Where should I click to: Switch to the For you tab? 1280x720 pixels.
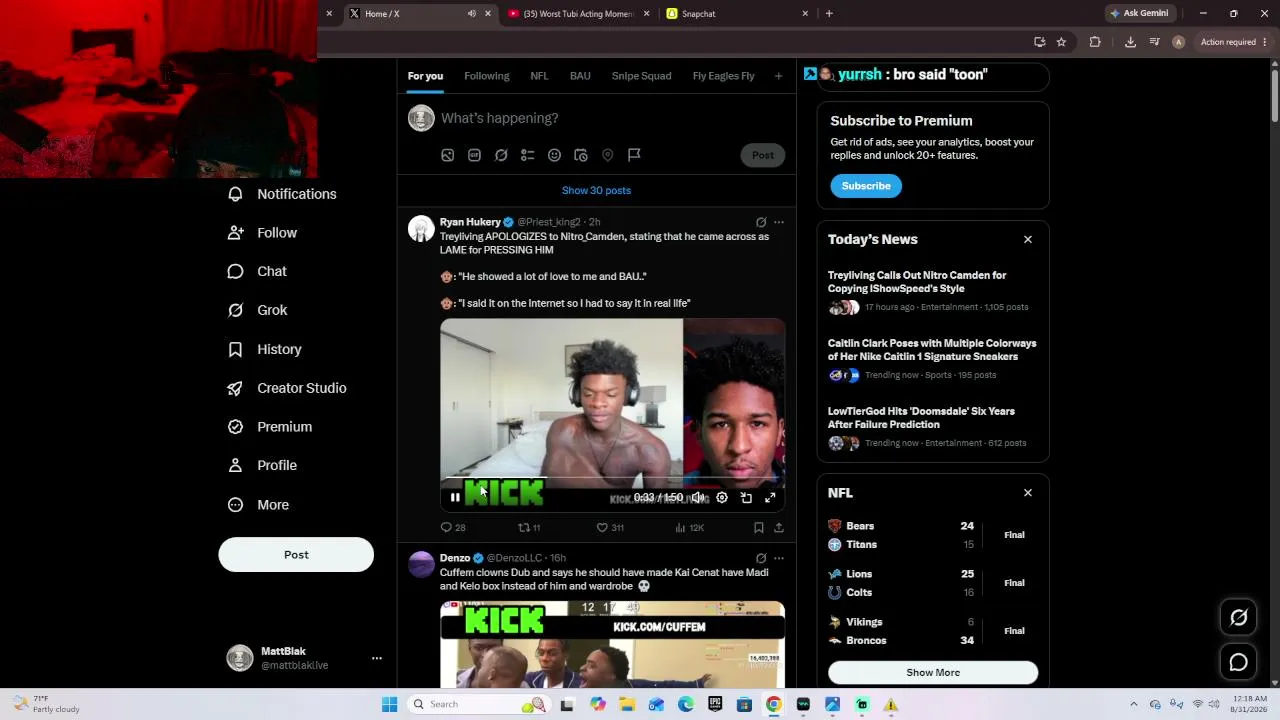point(425,76)
